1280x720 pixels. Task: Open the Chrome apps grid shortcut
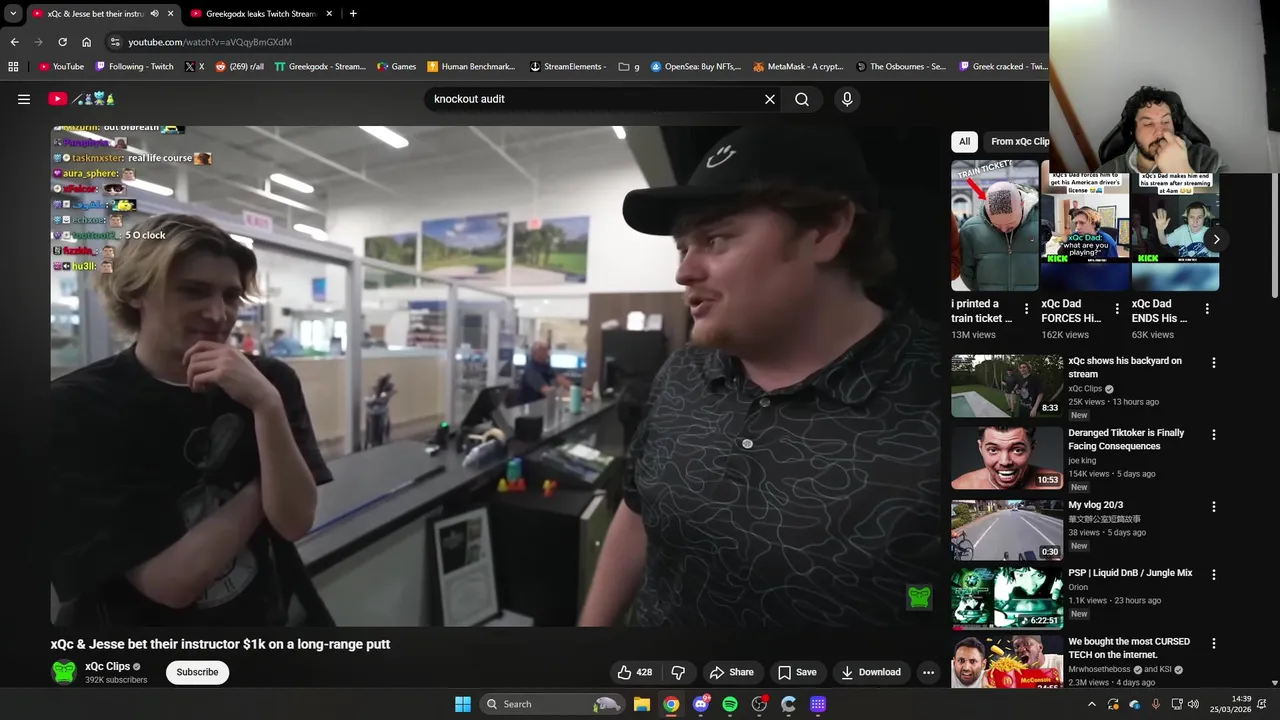[13, 67]
